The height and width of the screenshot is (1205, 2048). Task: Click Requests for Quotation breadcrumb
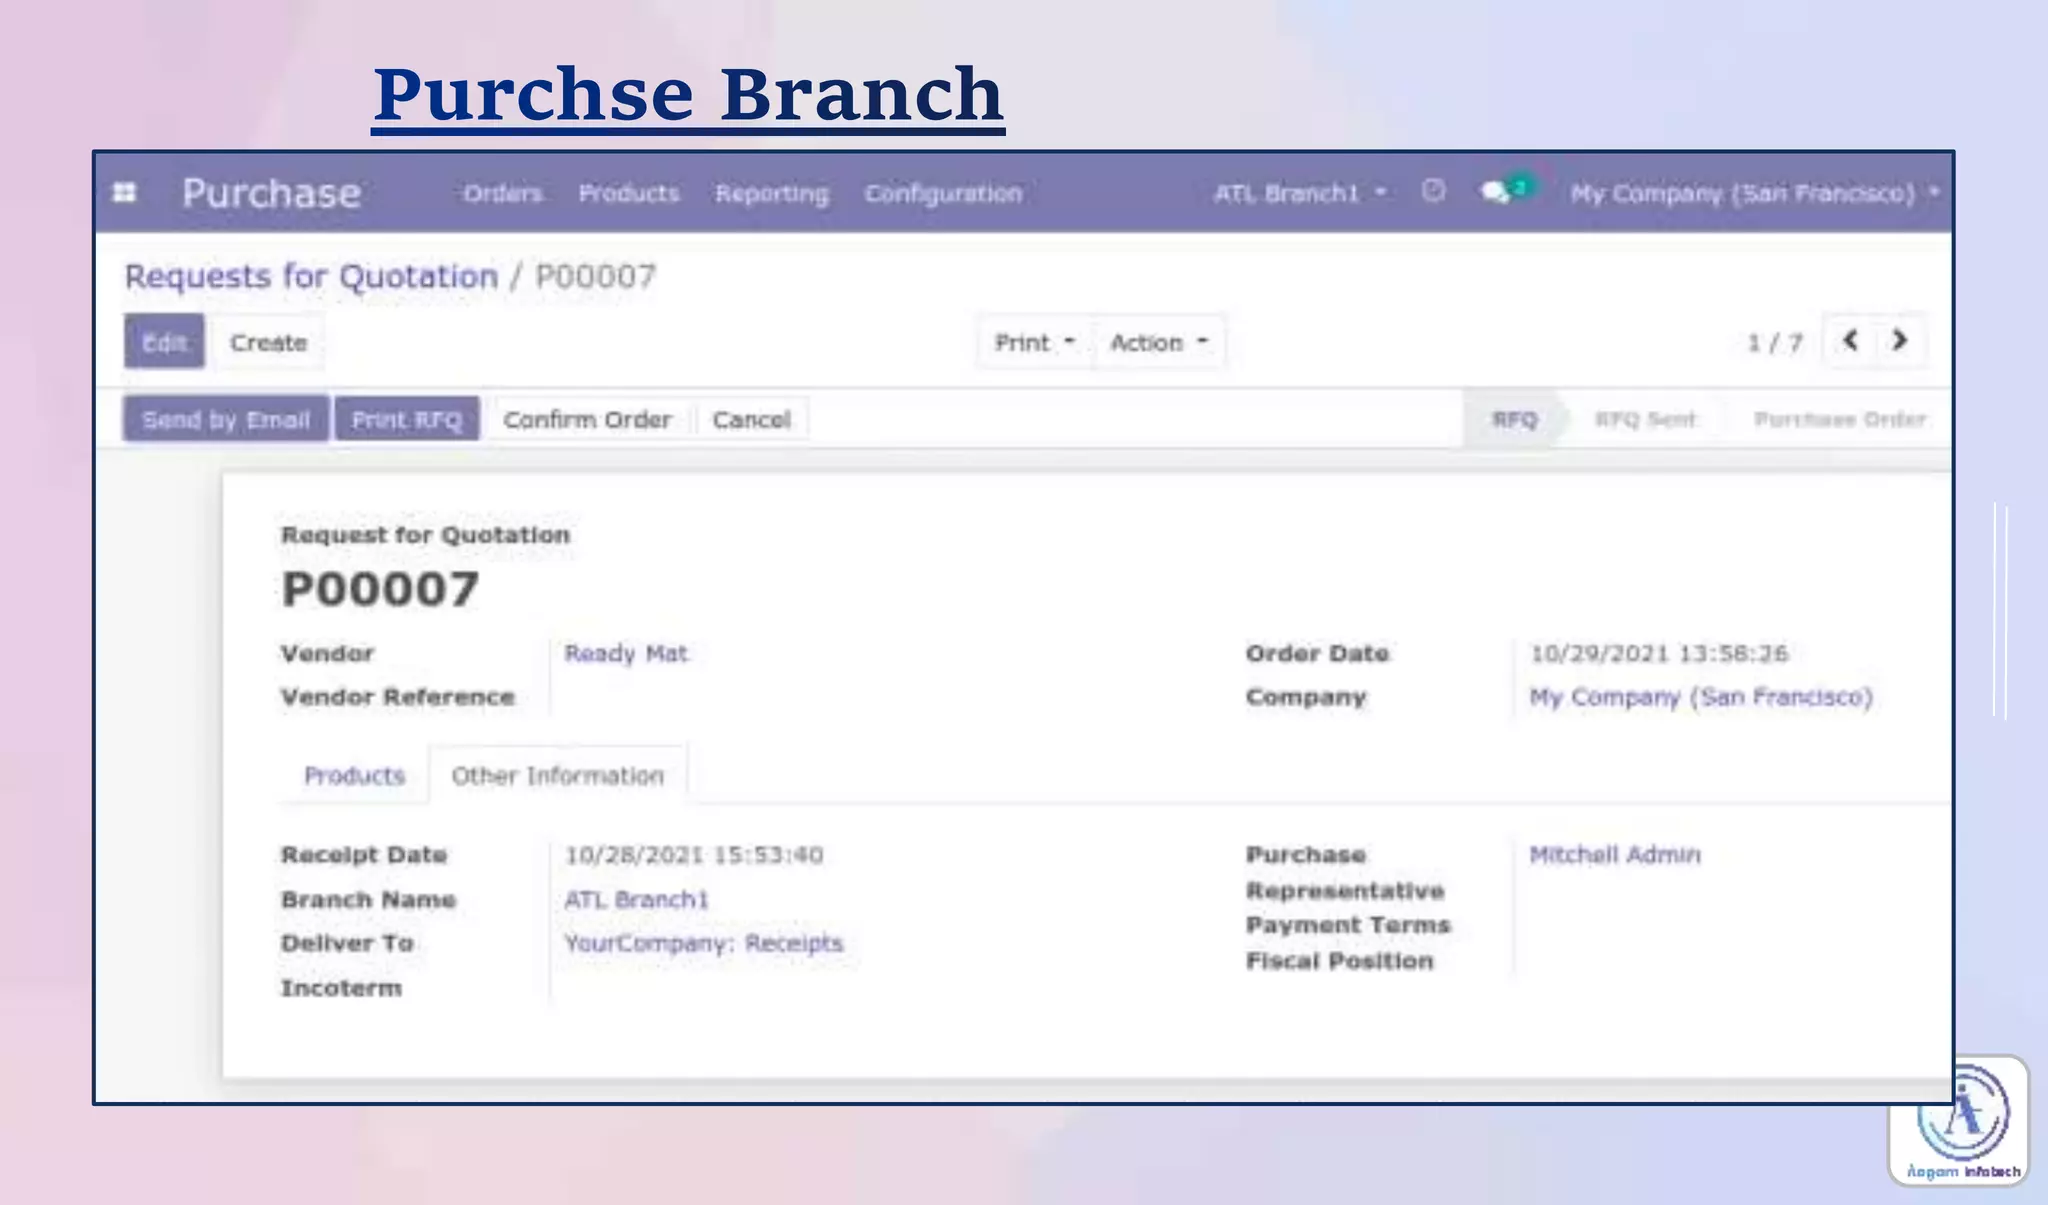click(311, 276)
